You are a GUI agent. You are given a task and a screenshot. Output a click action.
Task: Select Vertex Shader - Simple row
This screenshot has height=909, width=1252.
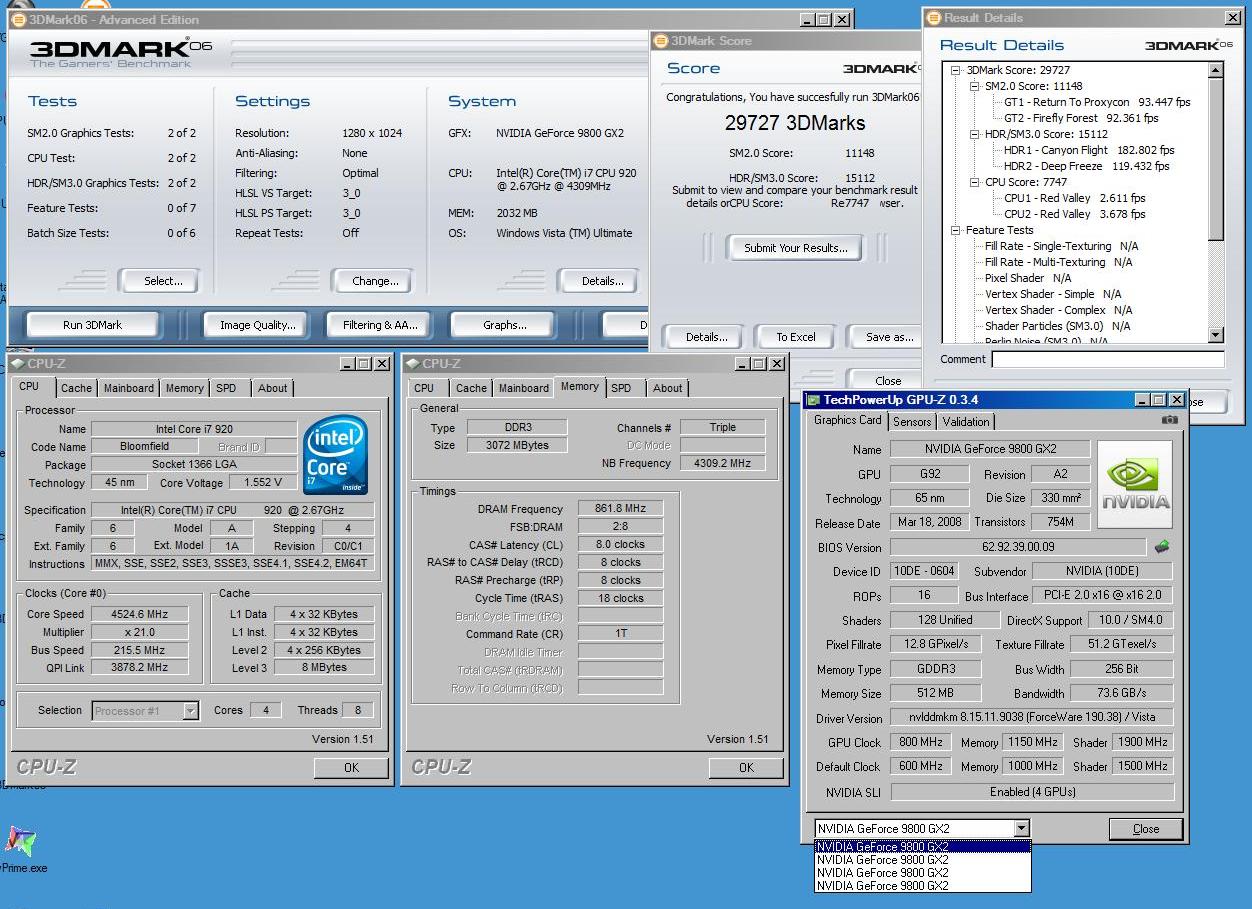1052,294
